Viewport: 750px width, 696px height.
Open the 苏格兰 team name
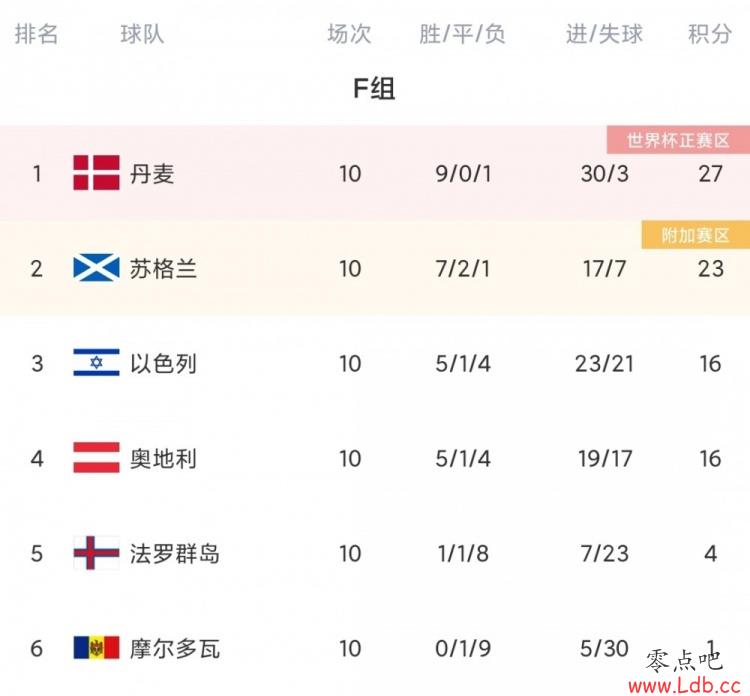[x=163, y=268]
